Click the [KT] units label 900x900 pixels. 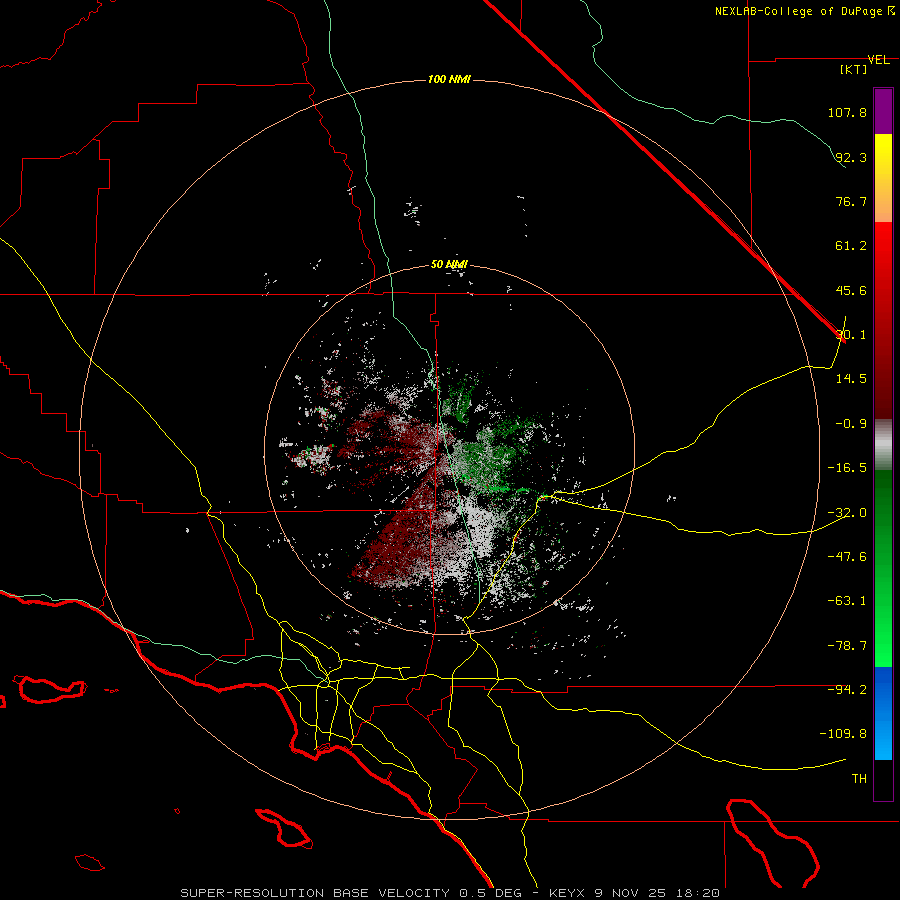854,69
